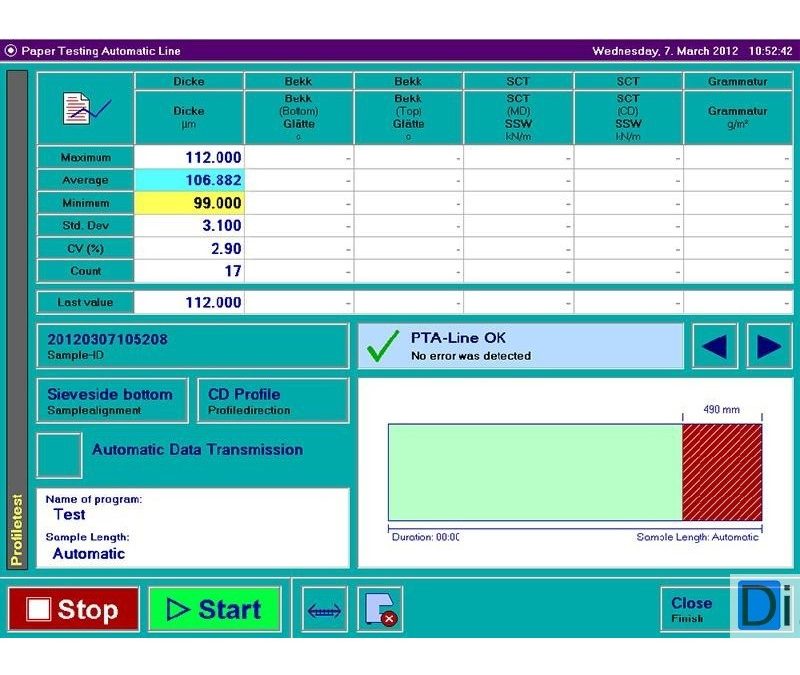
Task: Click the red hatched 490 mm region
Action: point(721,472)
